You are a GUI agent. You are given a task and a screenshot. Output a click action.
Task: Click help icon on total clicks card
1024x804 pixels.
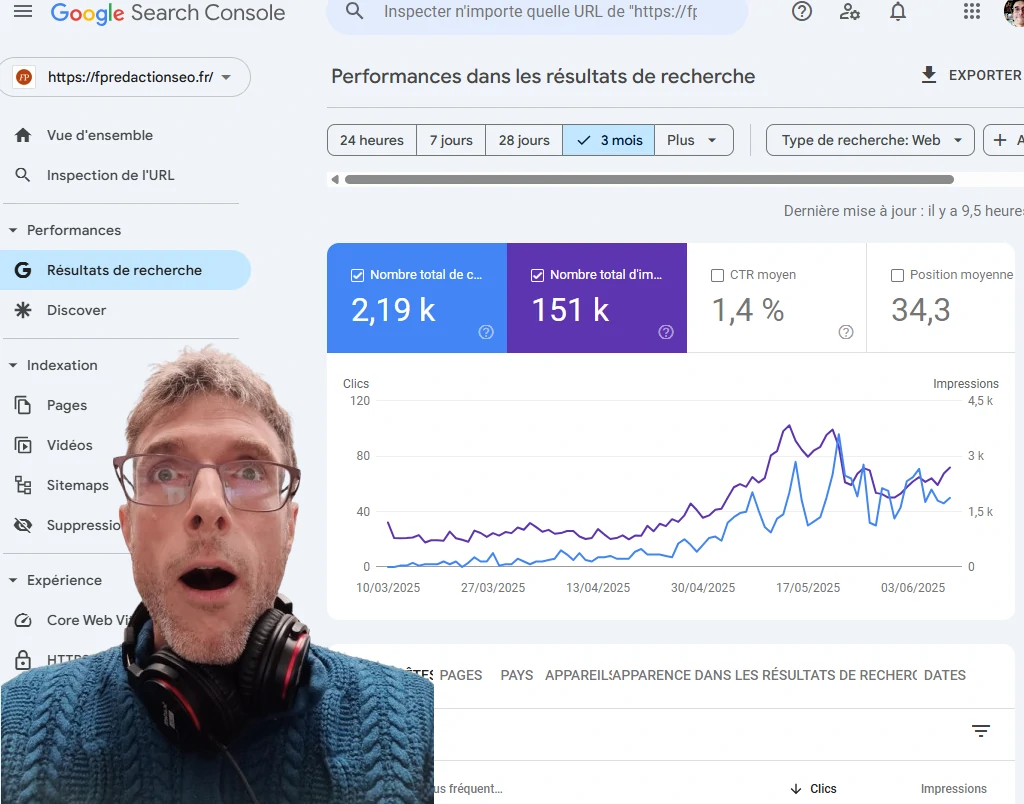[x=486, y=332]
